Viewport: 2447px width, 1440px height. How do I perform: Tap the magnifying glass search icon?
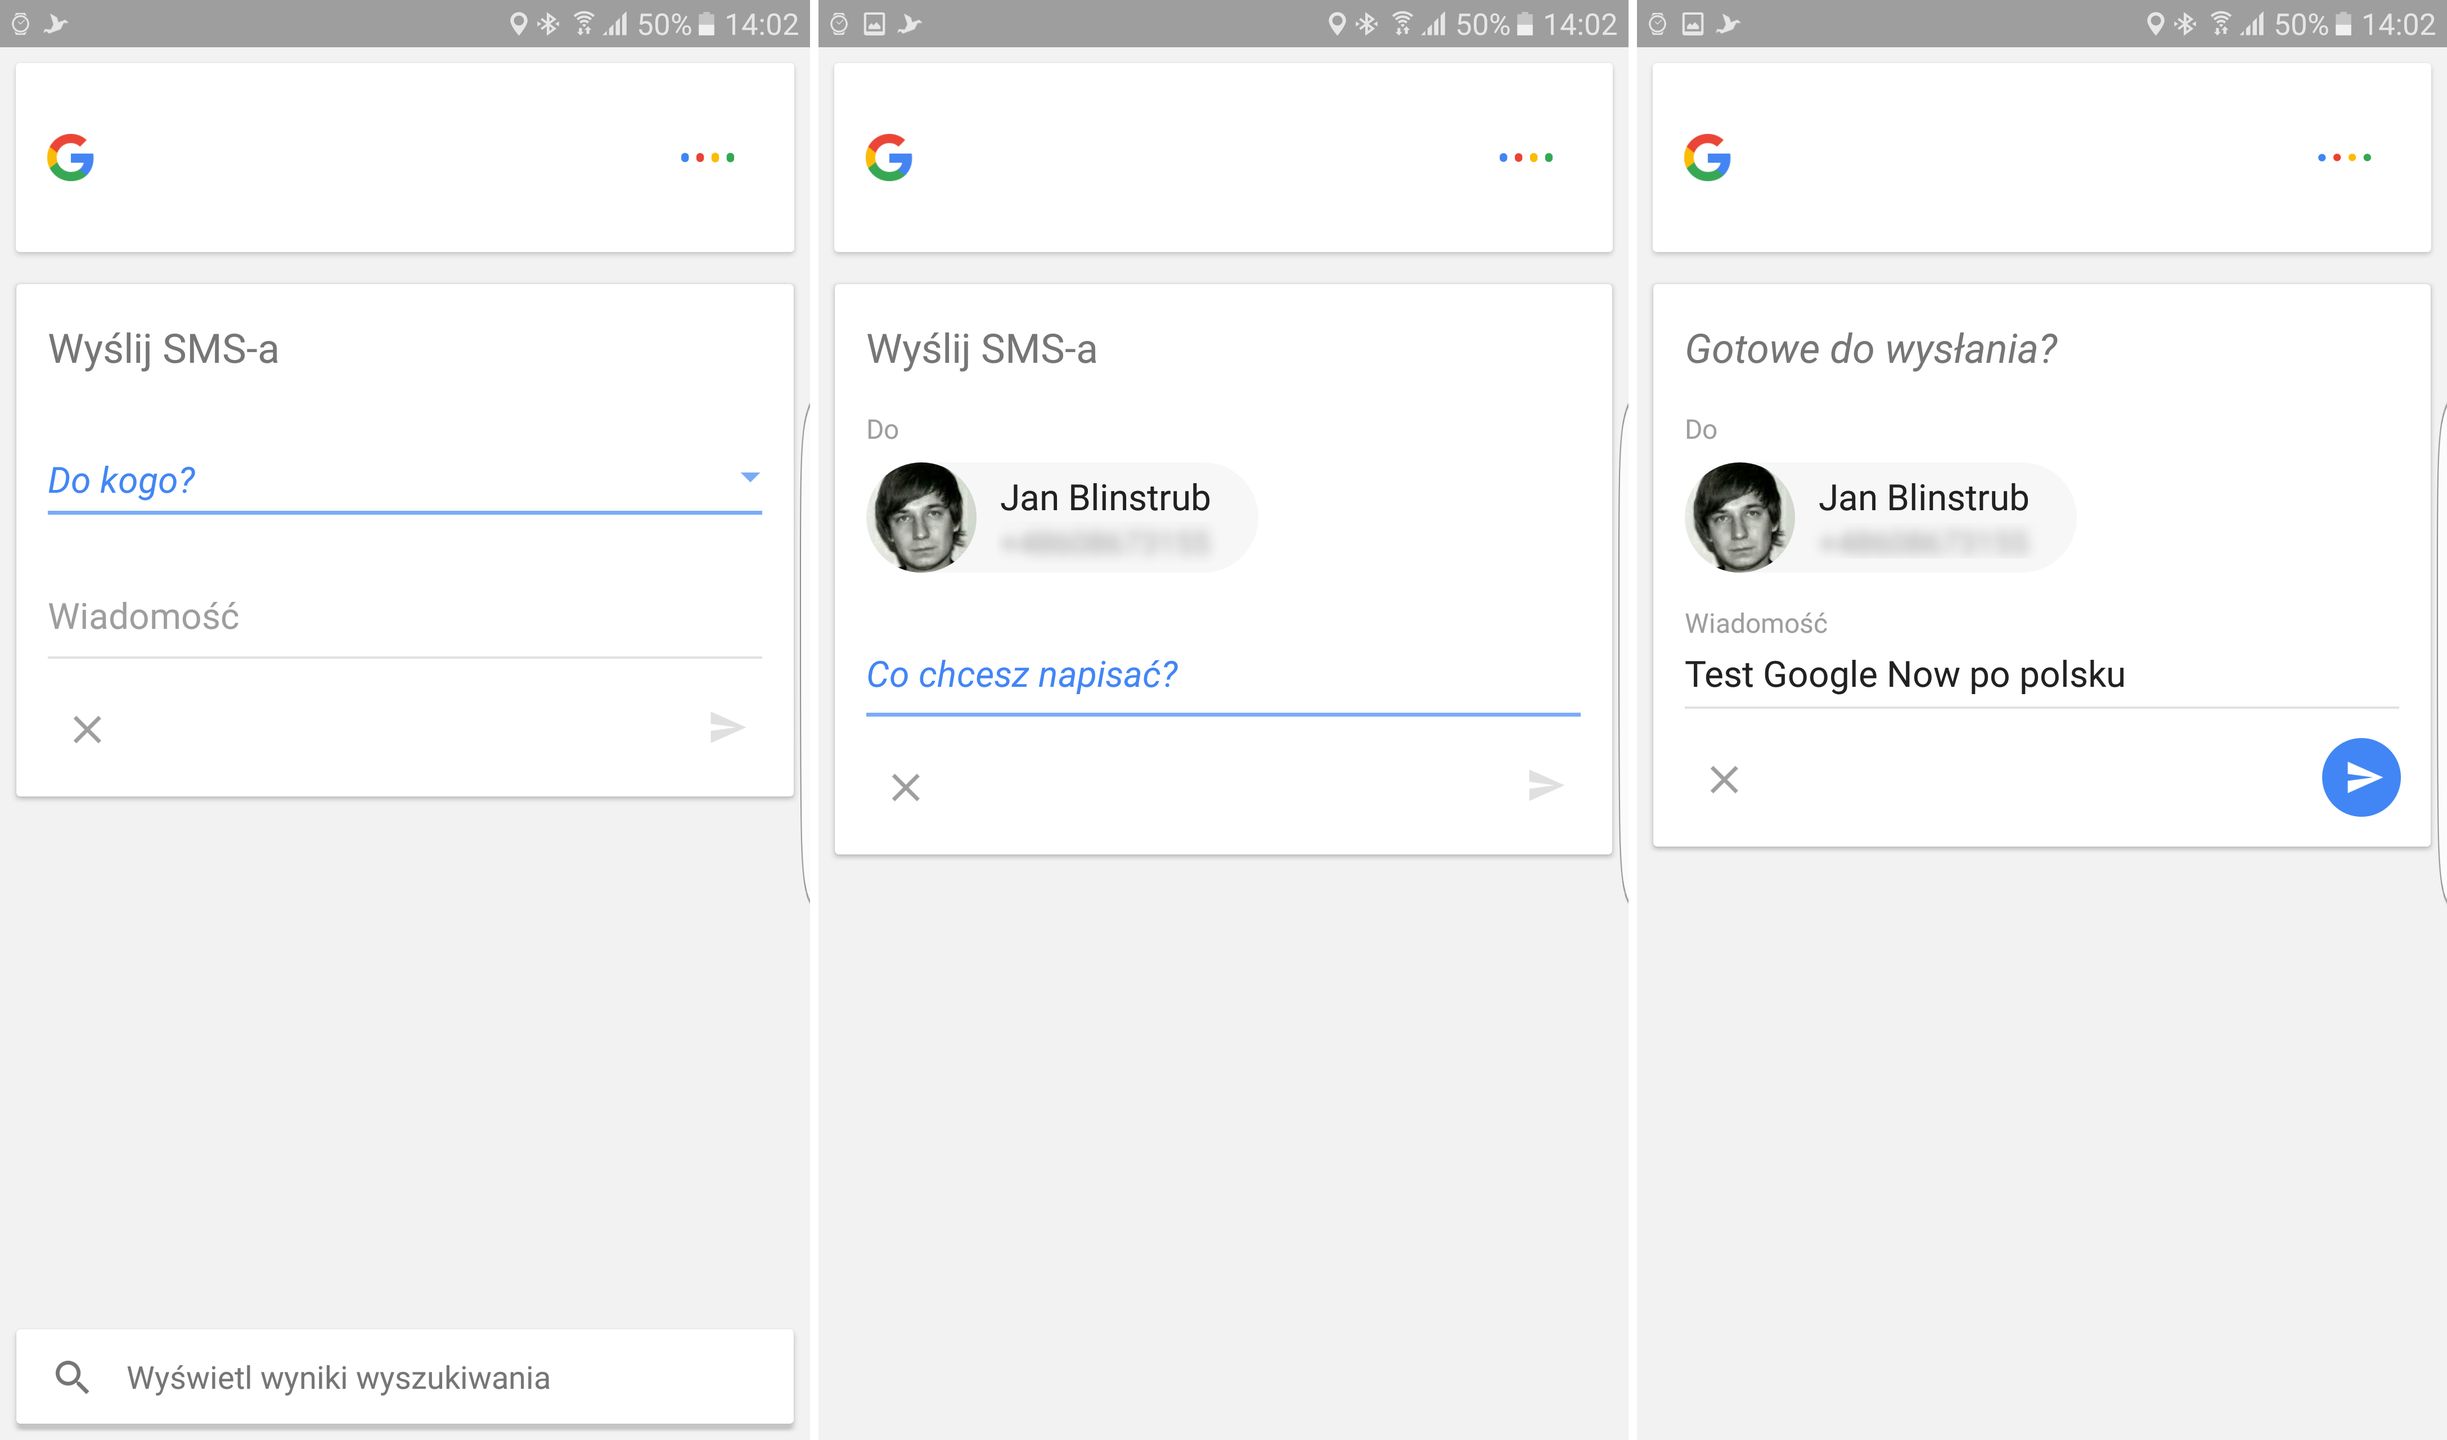pyautogui.click(x=73, y=1377)
